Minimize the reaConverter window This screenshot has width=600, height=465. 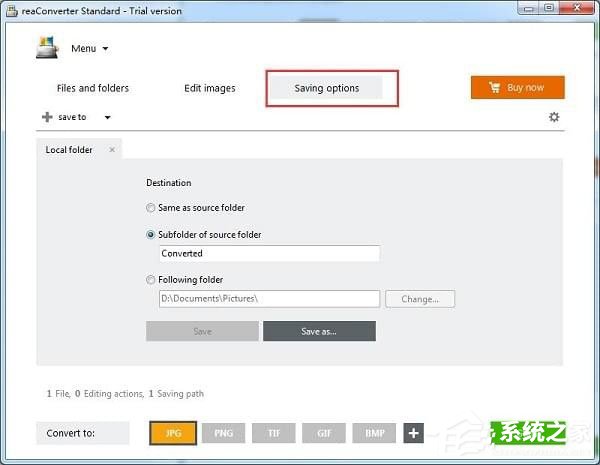[x=529, y=8]
